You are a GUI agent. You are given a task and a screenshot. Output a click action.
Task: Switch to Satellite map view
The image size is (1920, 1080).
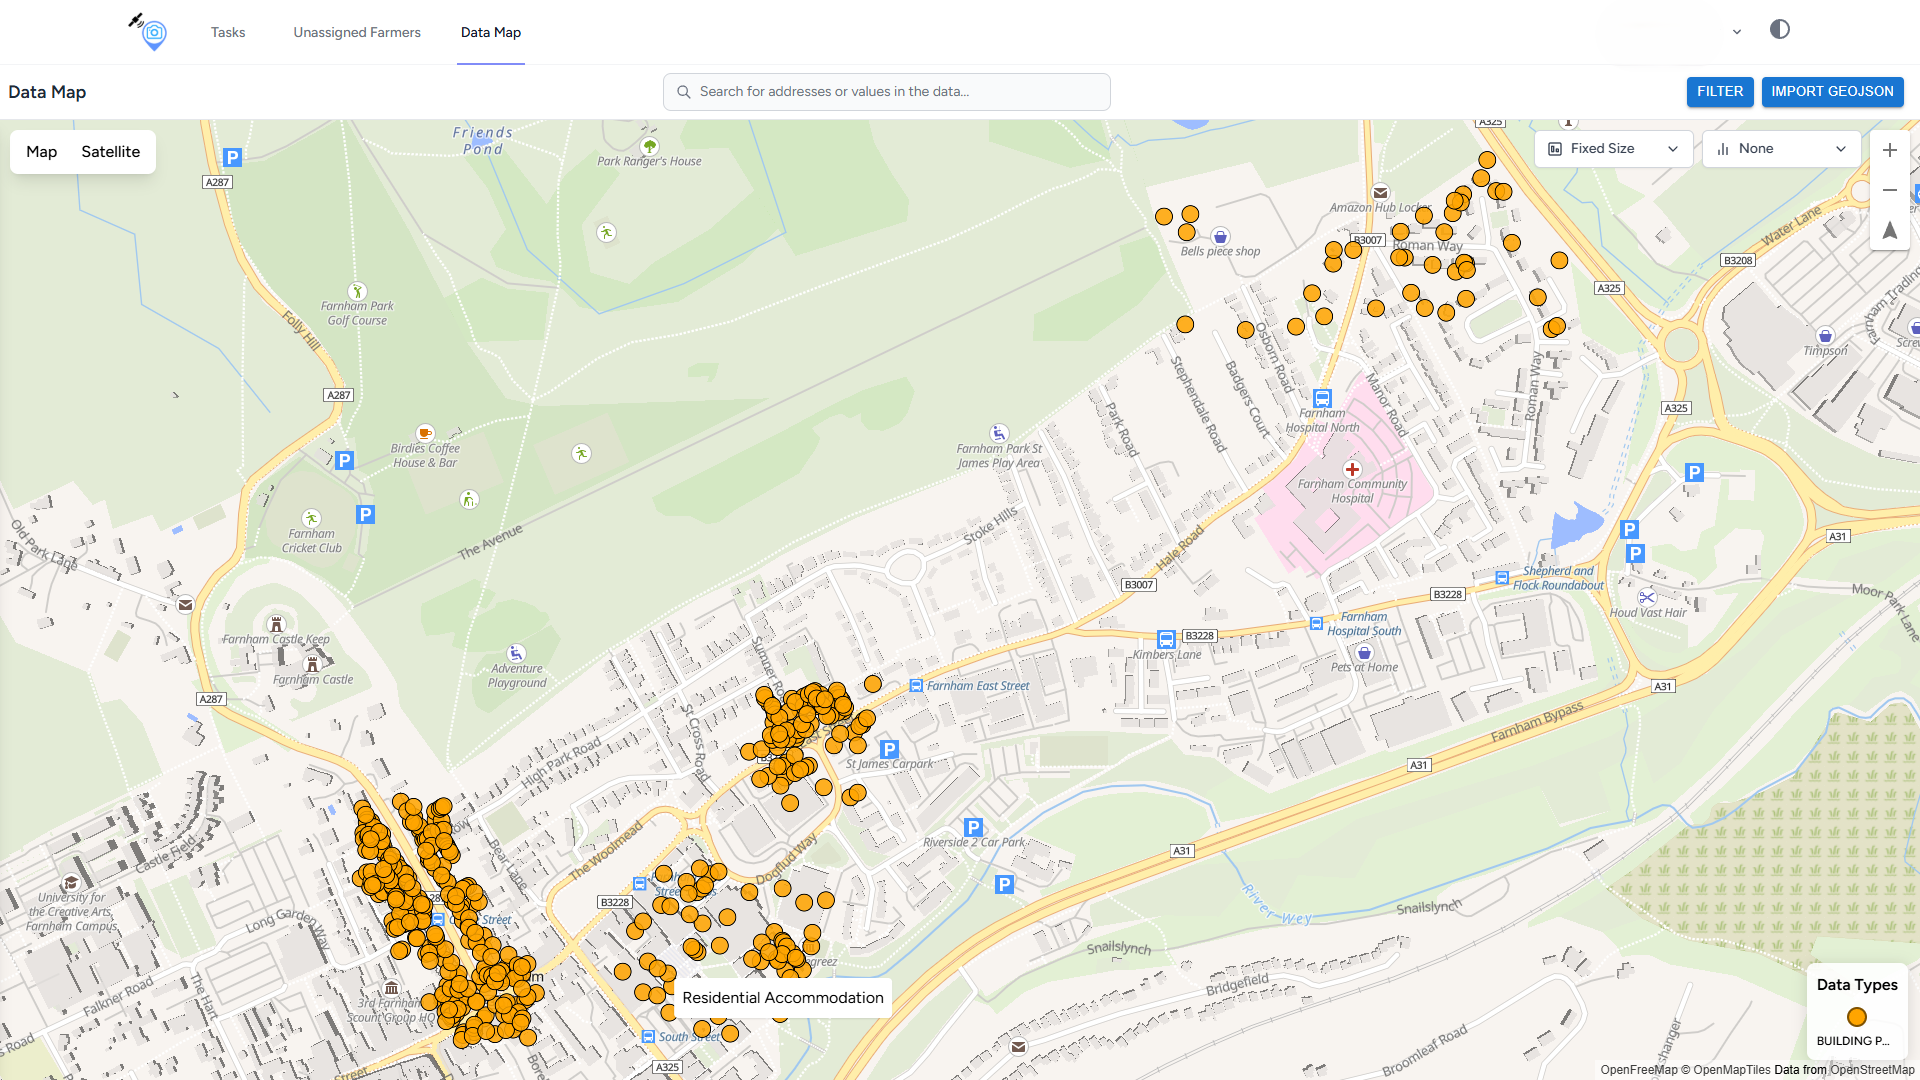click(x=110, y=152)
